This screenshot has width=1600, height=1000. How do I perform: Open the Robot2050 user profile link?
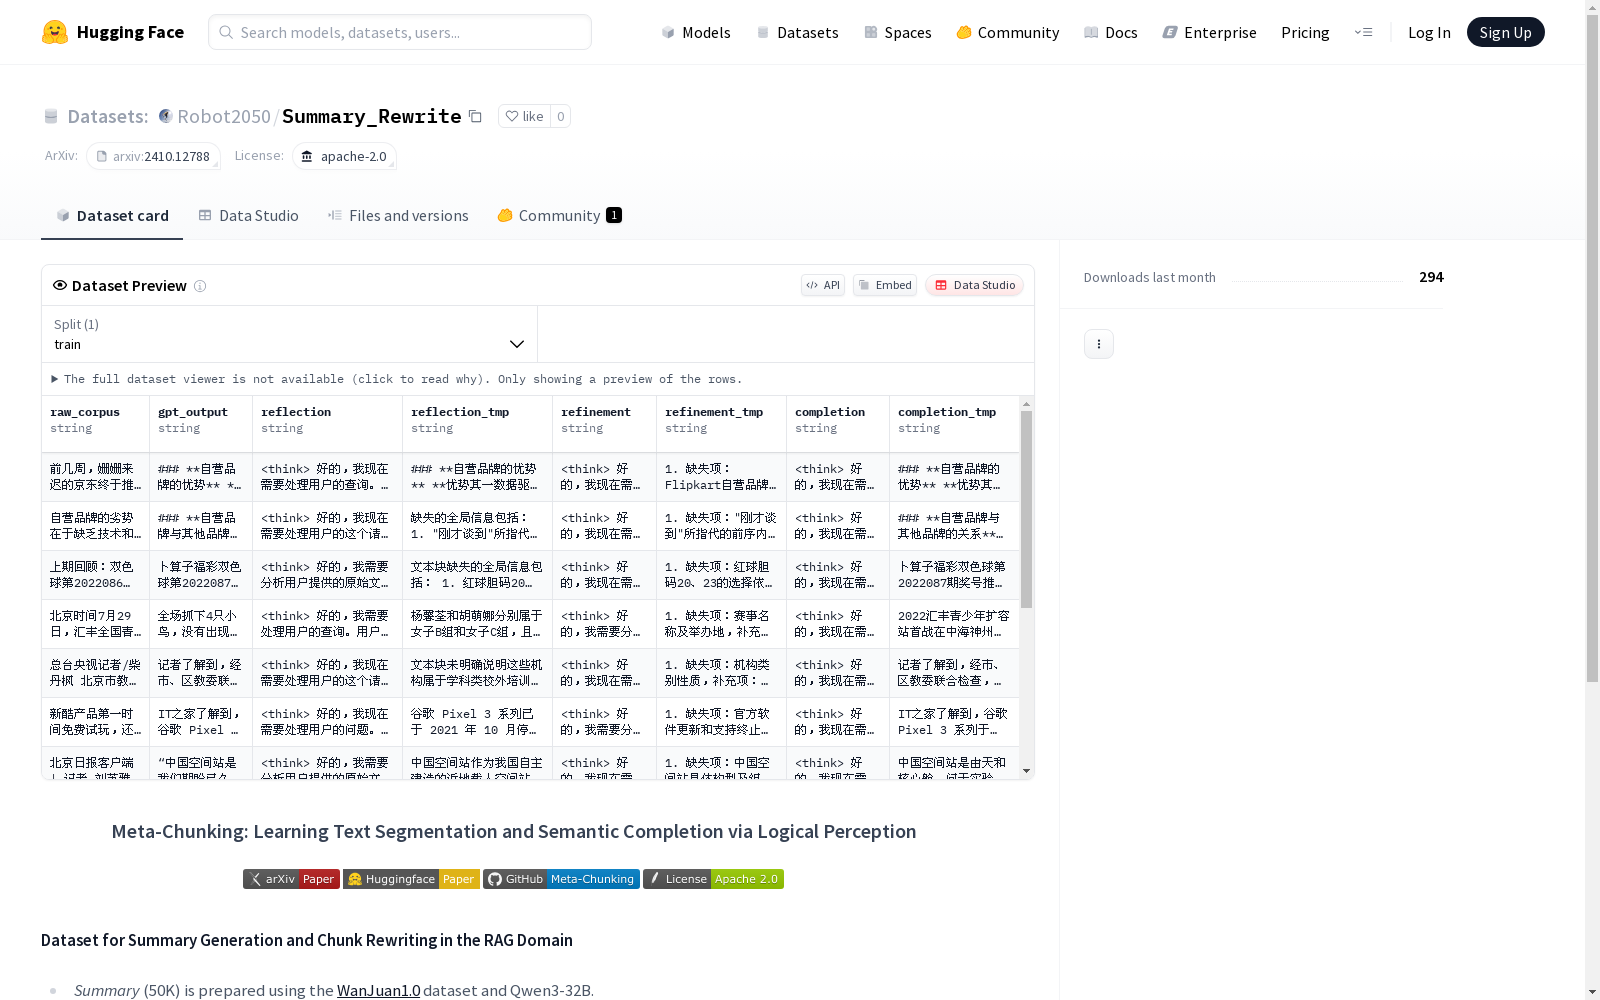[x=224, y=116]
